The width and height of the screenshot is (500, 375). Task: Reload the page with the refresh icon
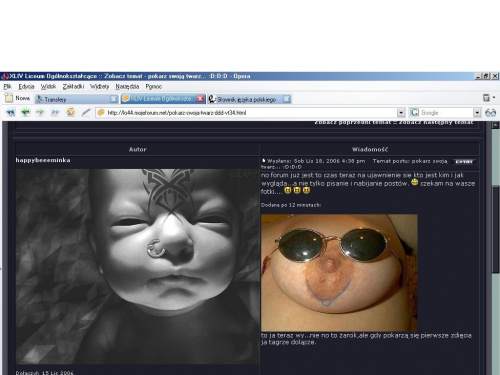[70, 112]
